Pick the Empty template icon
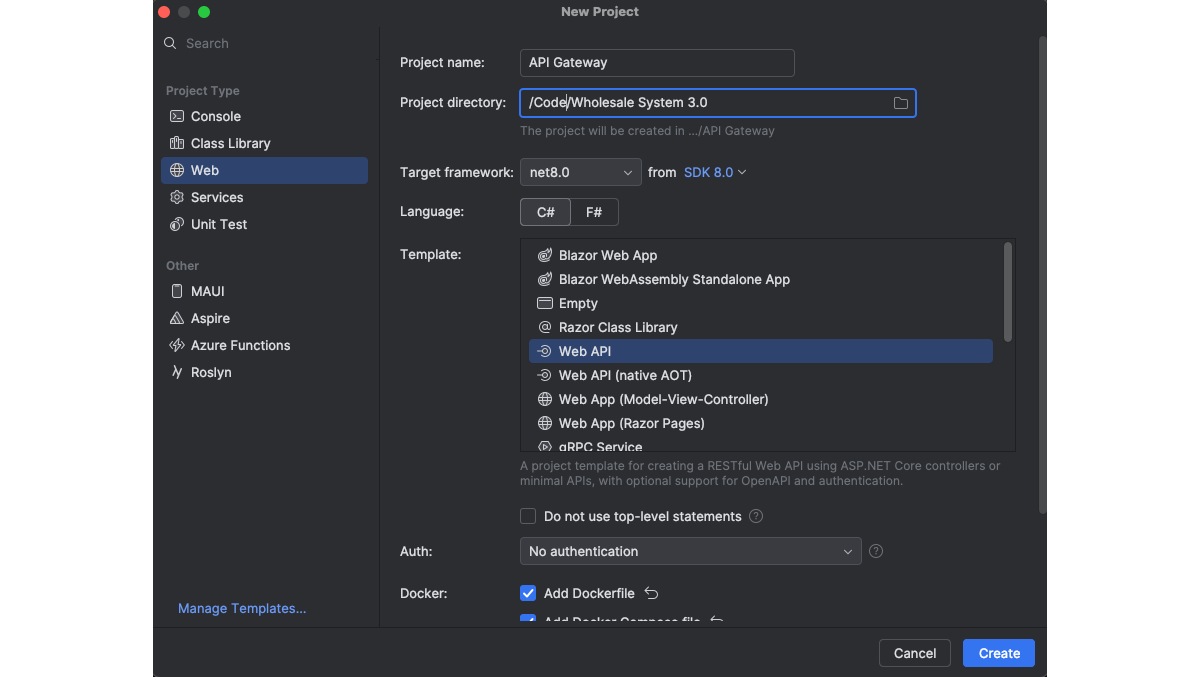This screenshot has height=677, width=1200. [x=545, y=303]
